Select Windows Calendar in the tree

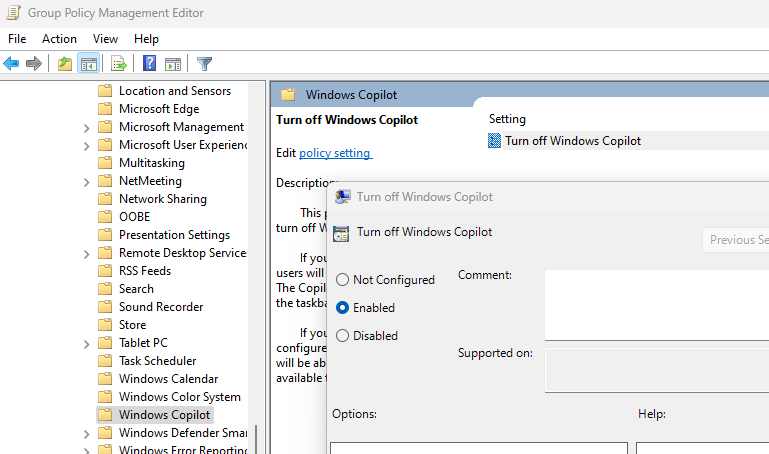click(168, 379)
